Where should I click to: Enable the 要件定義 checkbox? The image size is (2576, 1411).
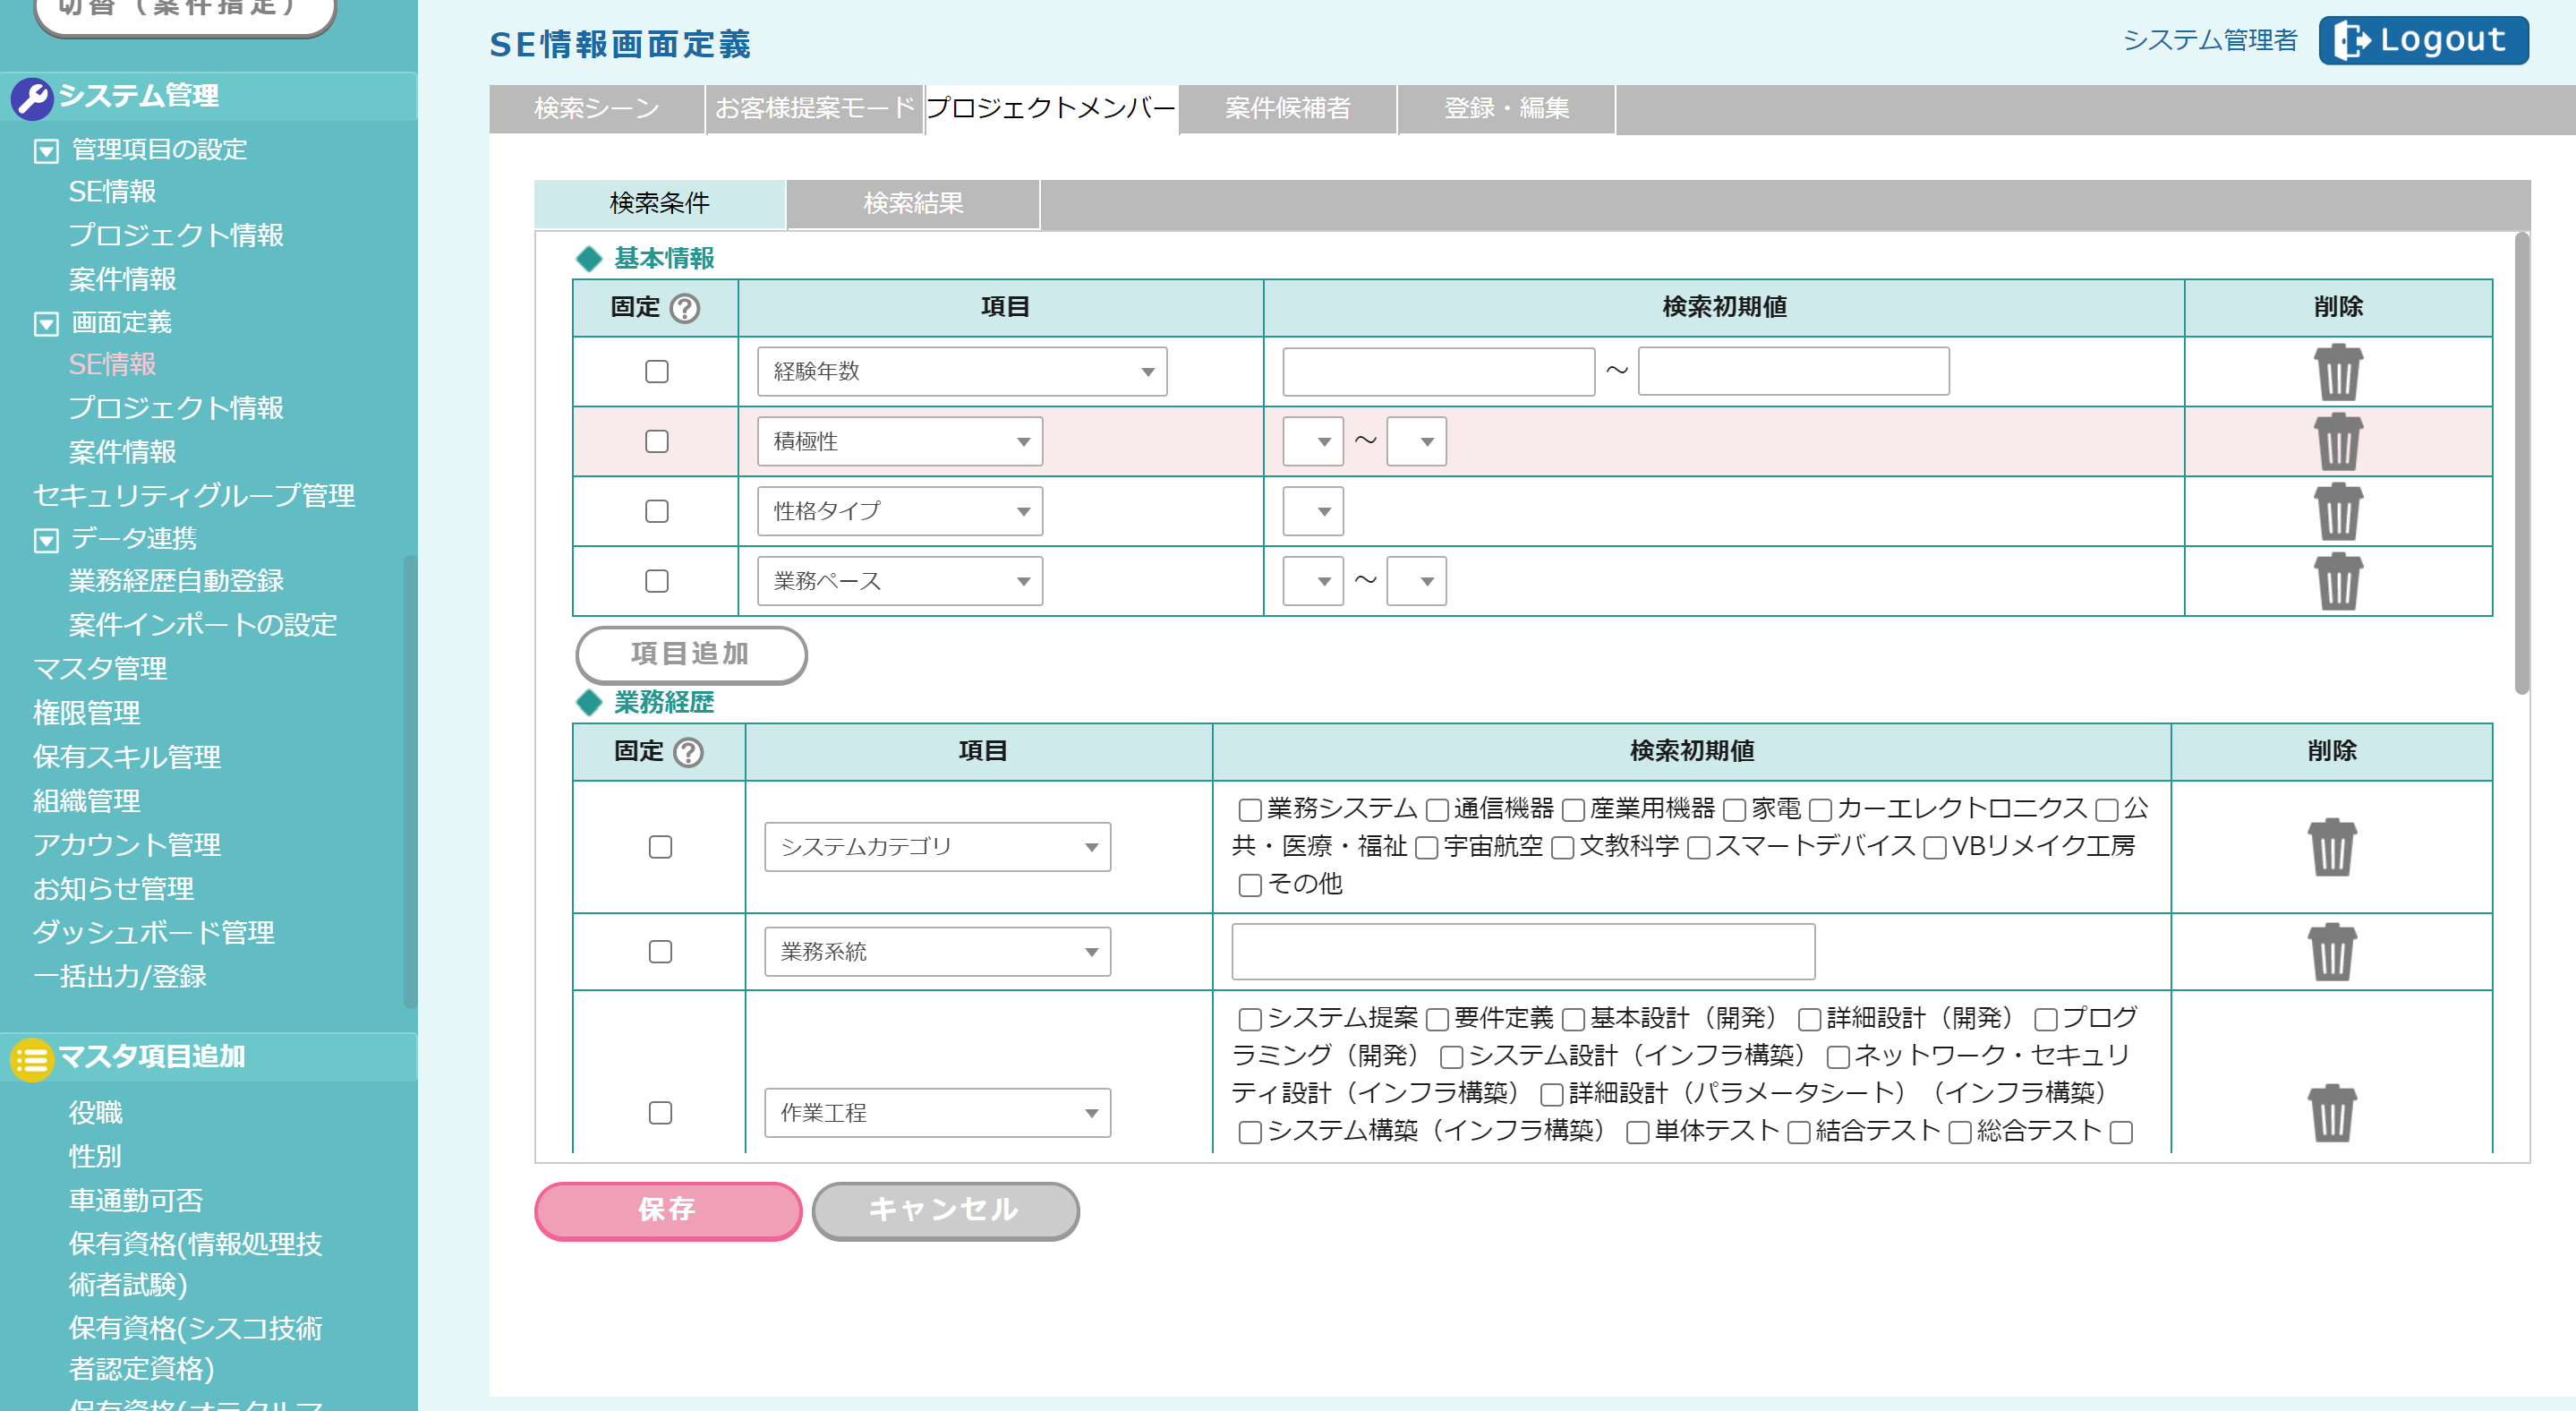click(x=1437, y=1019)
